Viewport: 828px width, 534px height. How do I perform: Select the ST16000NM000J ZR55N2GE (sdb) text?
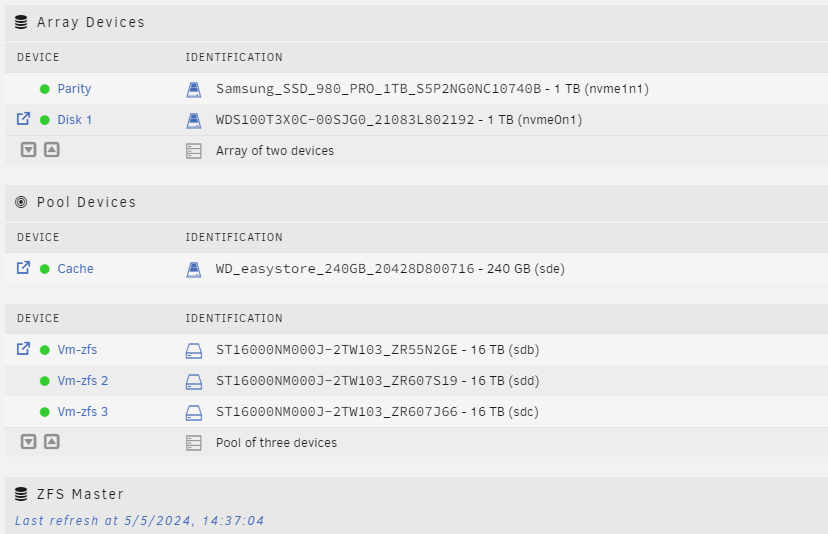coord(378,350)
